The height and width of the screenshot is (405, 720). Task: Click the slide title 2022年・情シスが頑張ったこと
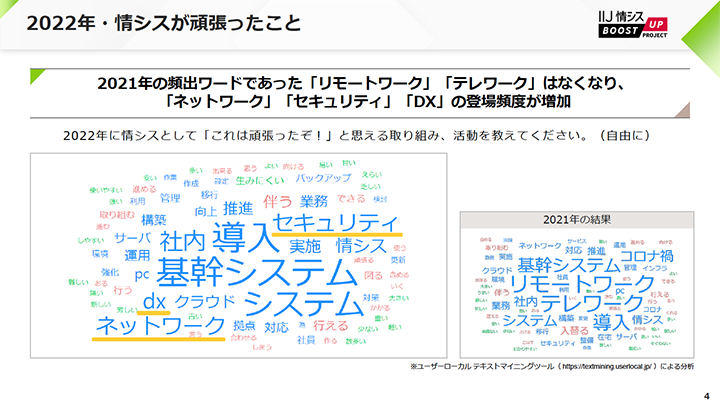click(163, 22)
